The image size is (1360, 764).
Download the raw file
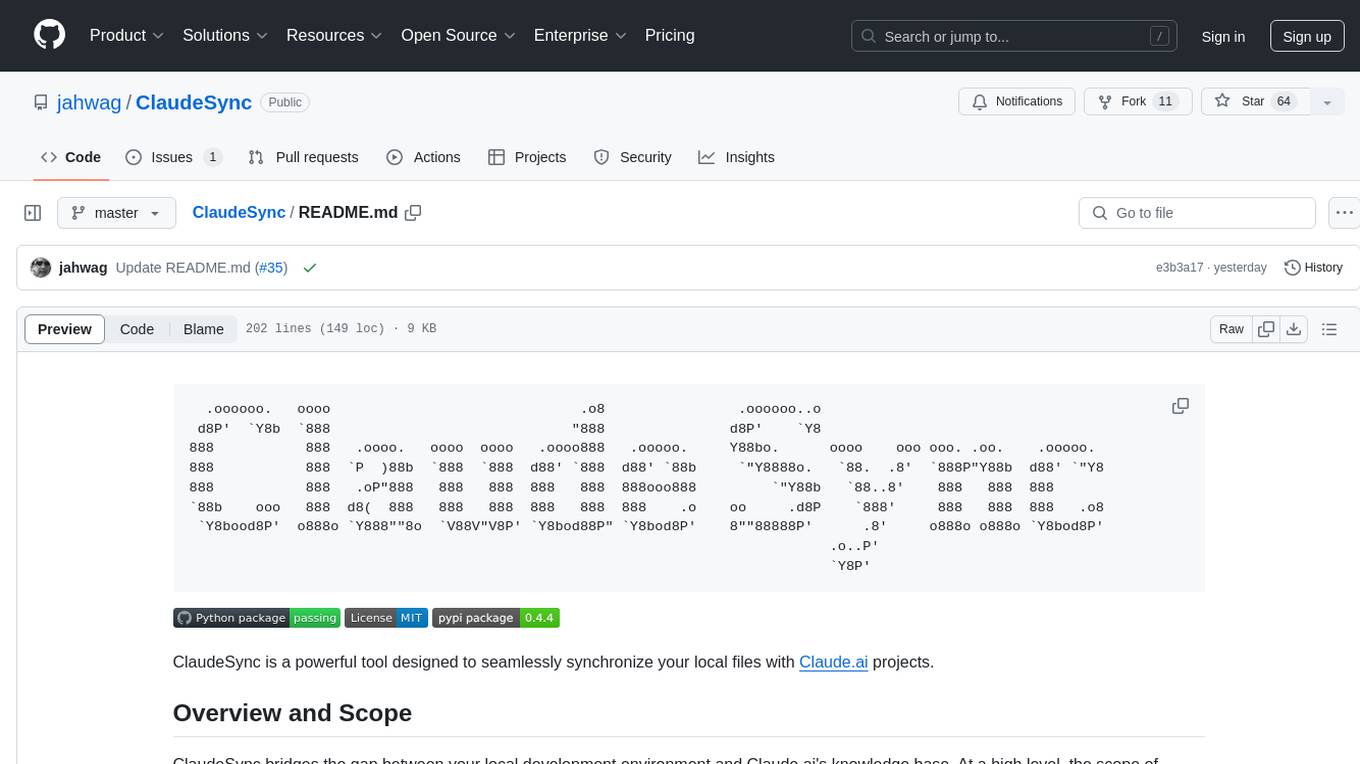1293,329
